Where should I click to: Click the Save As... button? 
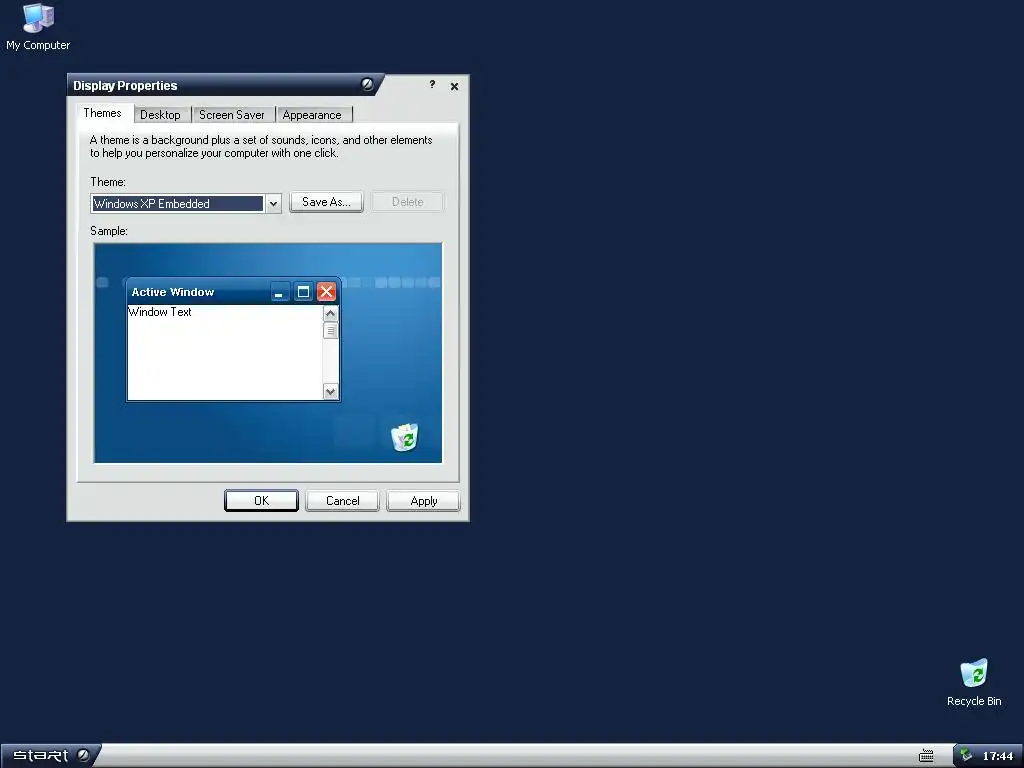327,202
